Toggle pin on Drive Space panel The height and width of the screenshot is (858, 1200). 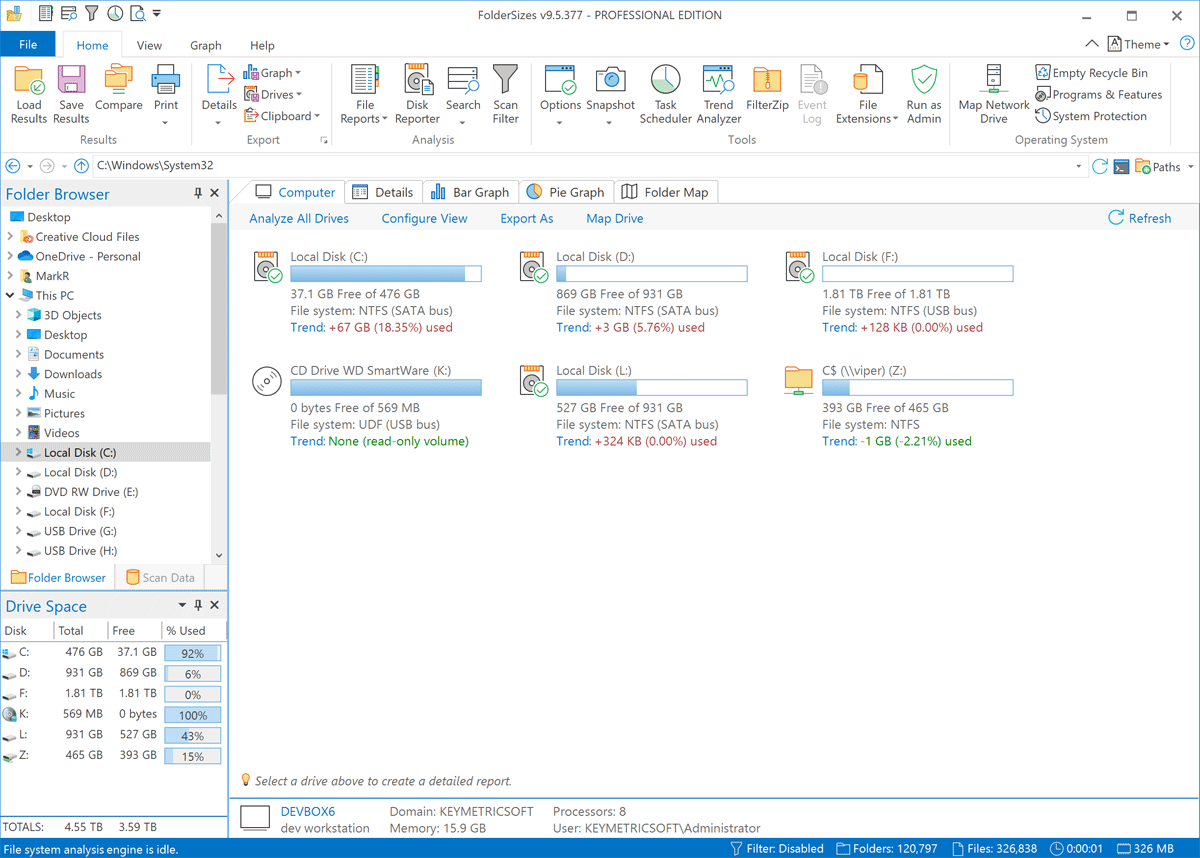coord(198,606)
